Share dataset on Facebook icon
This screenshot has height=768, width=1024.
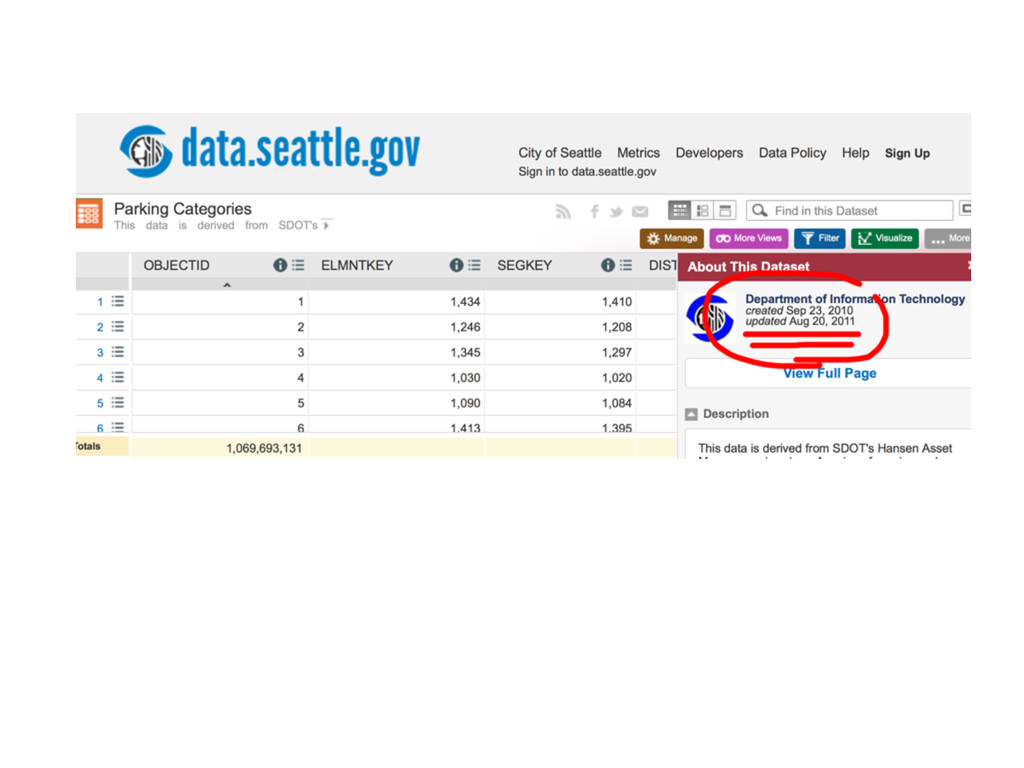(594, 211)
